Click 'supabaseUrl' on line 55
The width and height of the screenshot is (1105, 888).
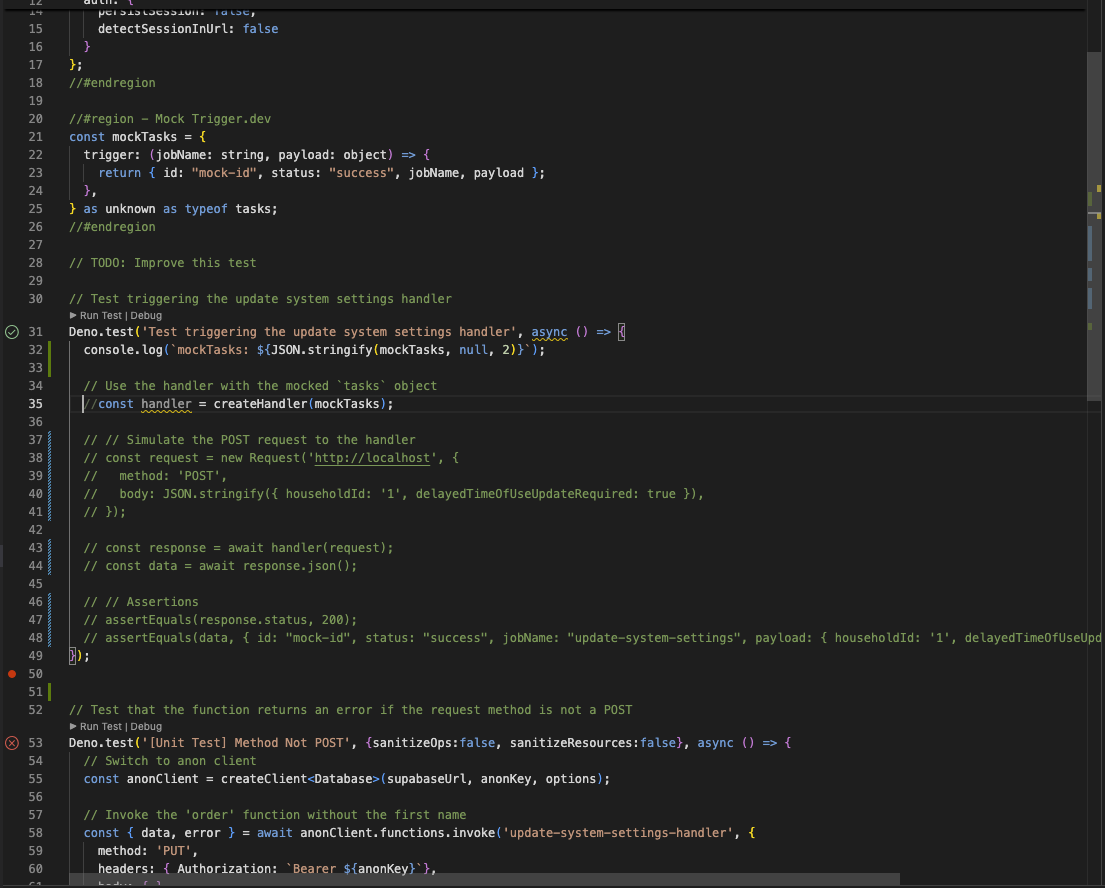[x=426, y=779]
